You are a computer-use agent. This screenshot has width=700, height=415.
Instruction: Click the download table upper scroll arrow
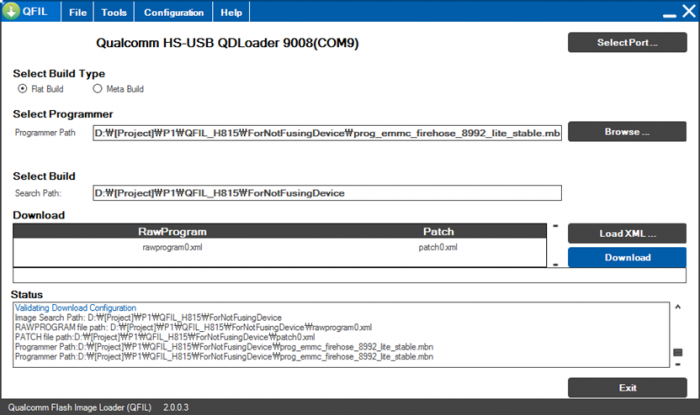click(x=556, y=226)
